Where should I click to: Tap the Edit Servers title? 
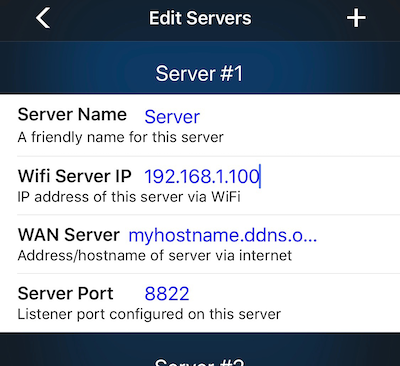pyautogui.click(x=200, y=18)
